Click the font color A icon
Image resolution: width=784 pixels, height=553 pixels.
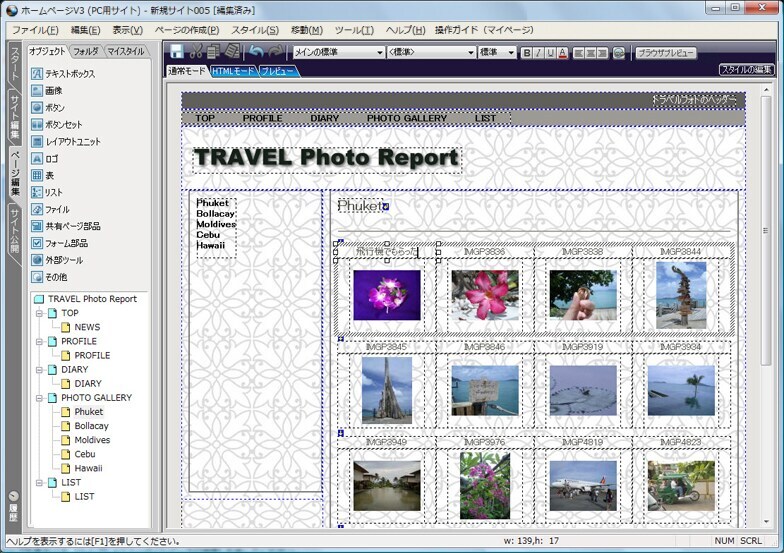point(563,52)
